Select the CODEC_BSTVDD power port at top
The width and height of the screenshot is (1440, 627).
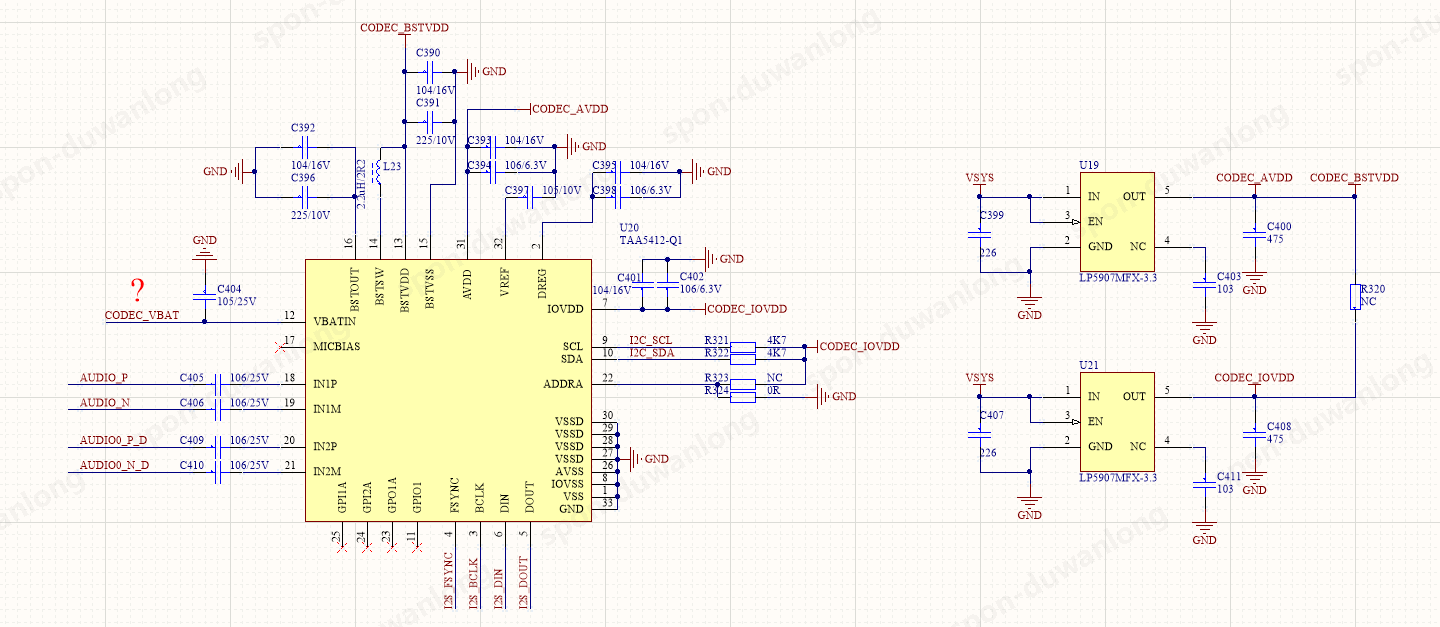(x=403, y=28)
